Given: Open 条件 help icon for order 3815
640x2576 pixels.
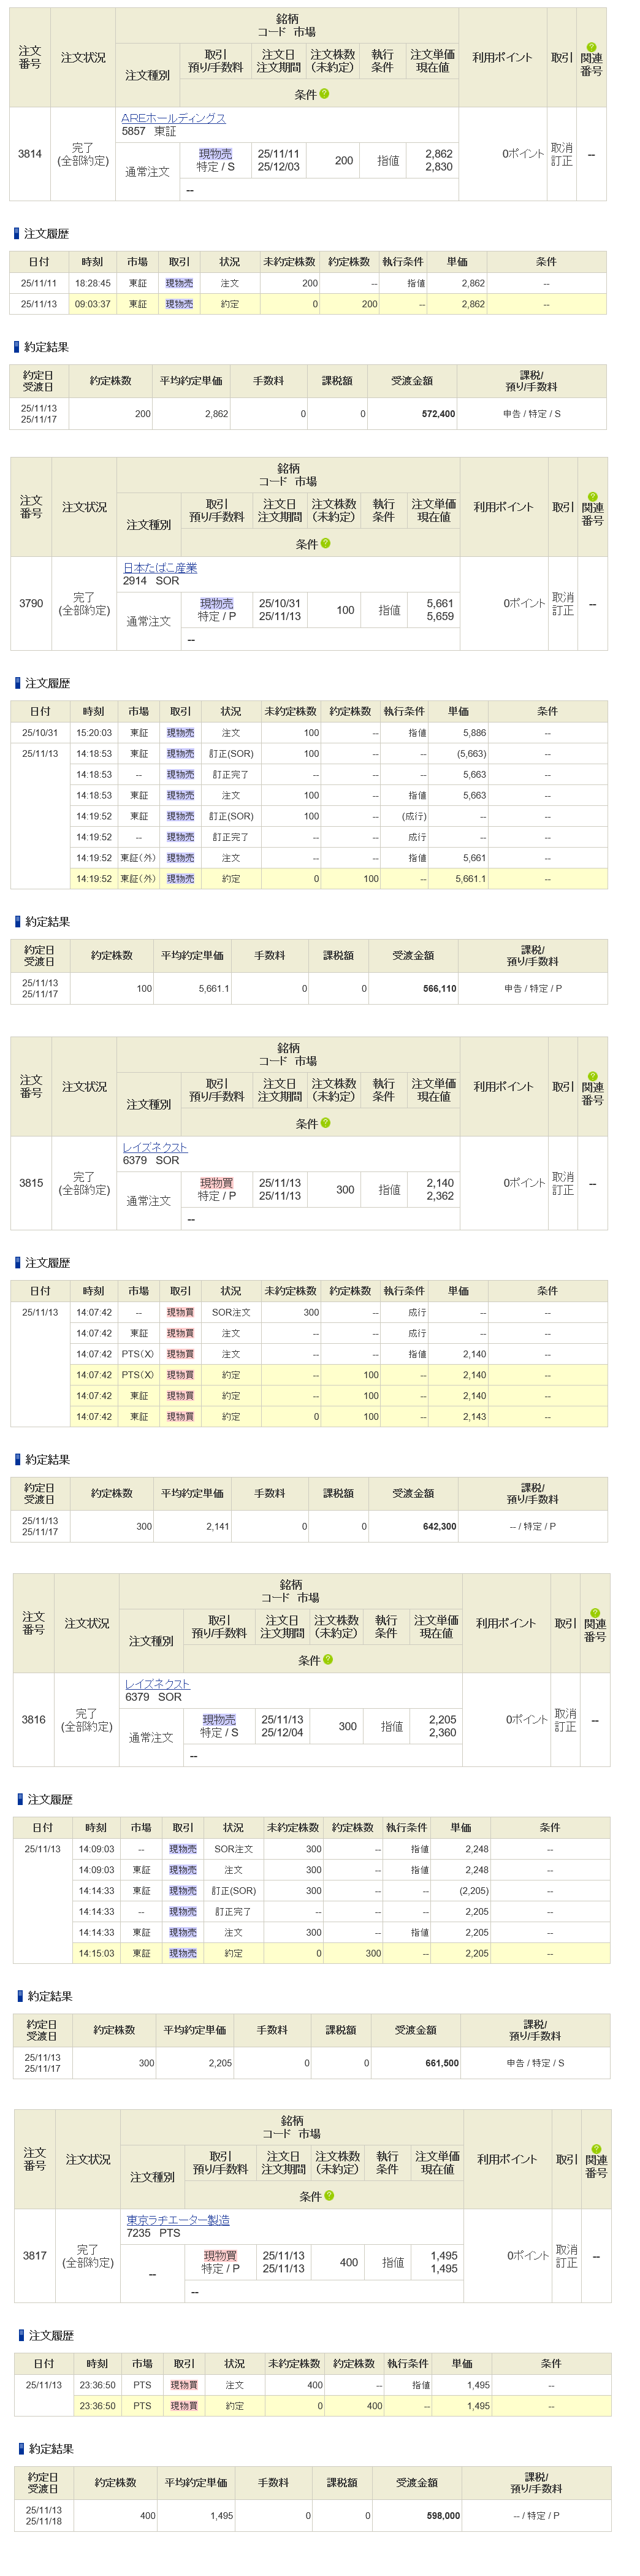Looking at the screenshot, I should click(x=325, y=1123).
